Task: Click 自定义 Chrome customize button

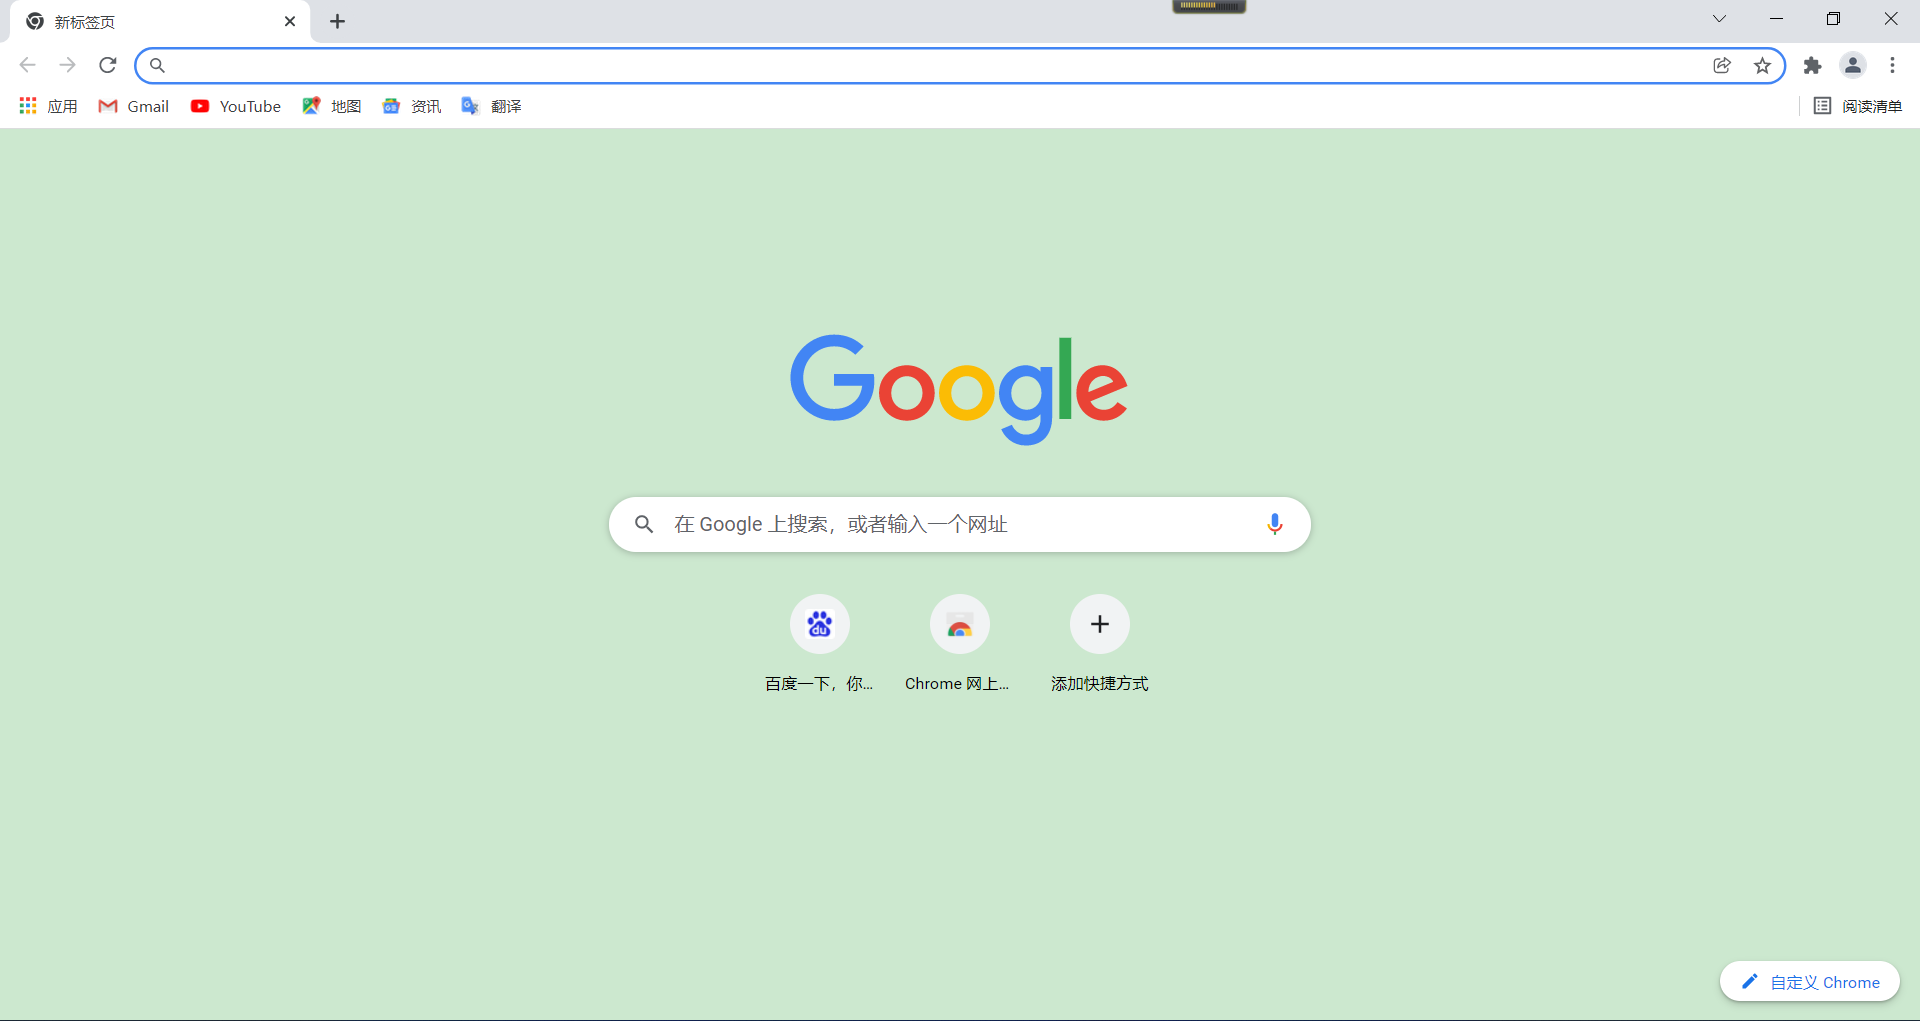Action: [1810, 982]
